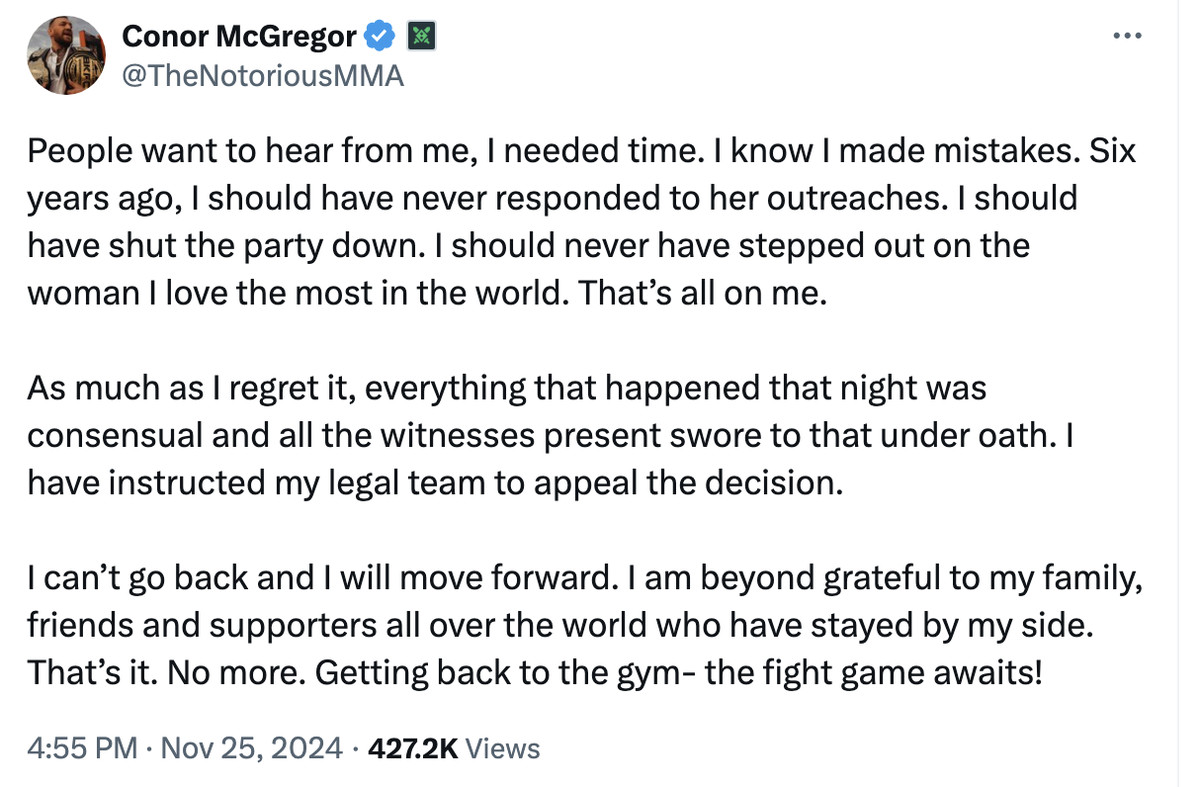Click the green affiliate badge icon
1200x787 pixels.
[421, 37]
